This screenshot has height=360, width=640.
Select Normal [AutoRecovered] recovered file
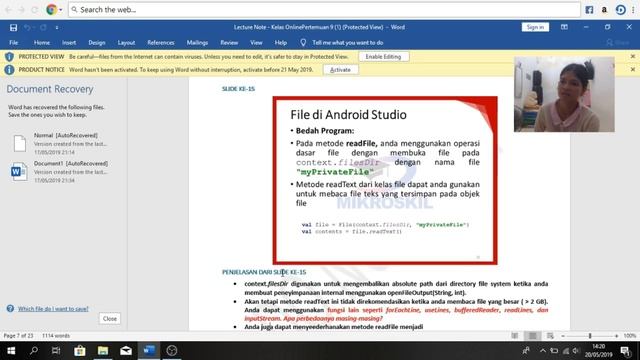61,143
